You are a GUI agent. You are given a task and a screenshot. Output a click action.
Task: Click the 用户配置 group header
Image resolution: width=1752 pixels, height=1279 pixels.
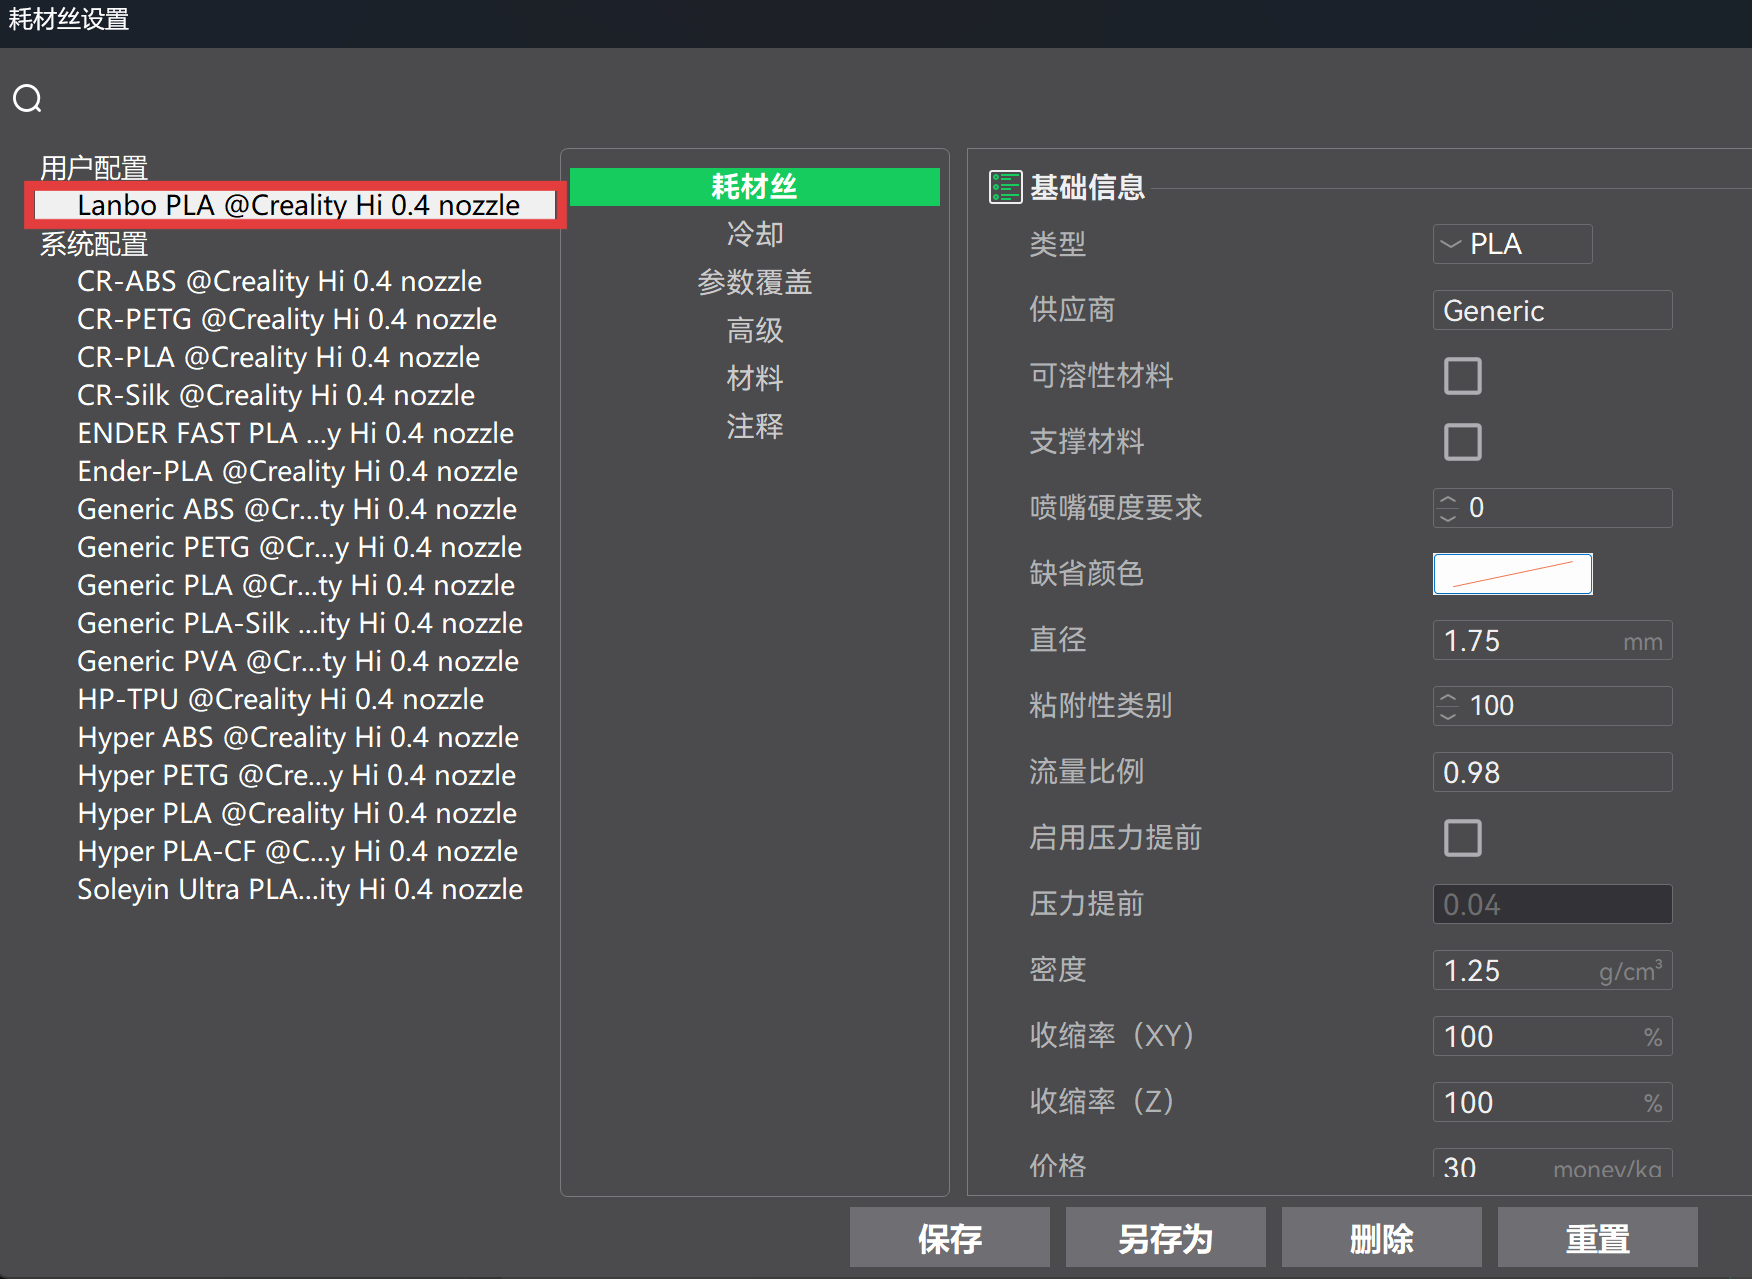[x=94, y=167]
